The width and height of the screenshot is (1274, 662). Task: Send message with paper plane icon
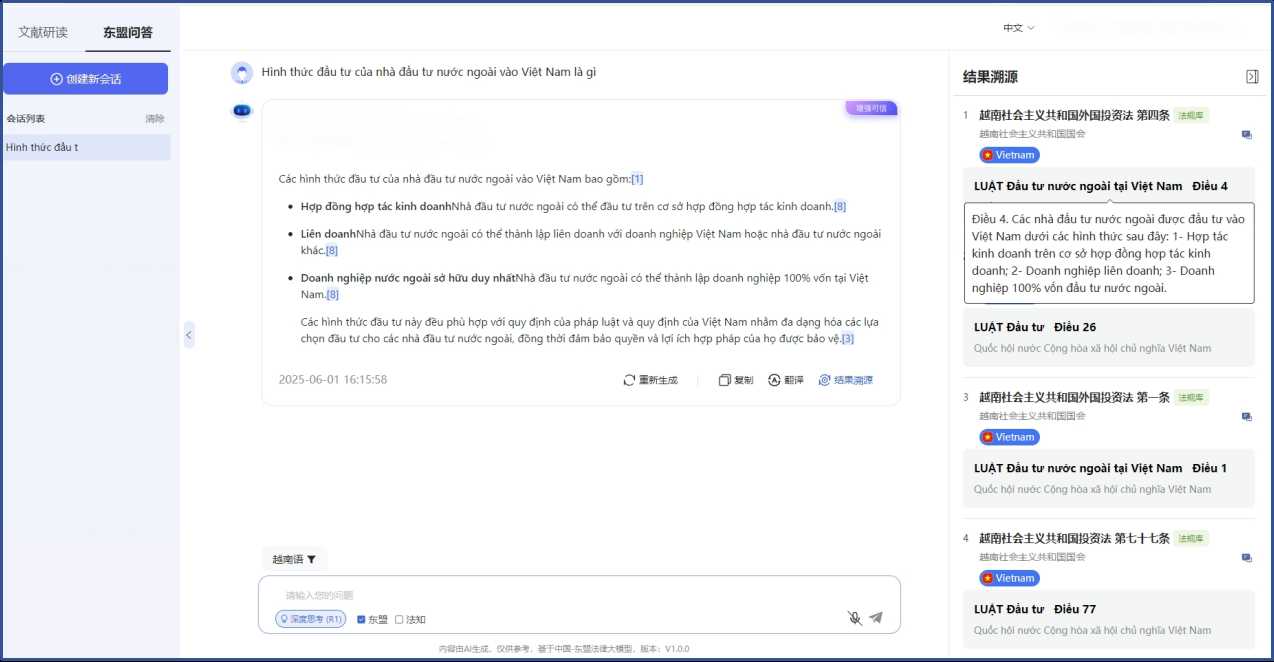click(876, 618)
